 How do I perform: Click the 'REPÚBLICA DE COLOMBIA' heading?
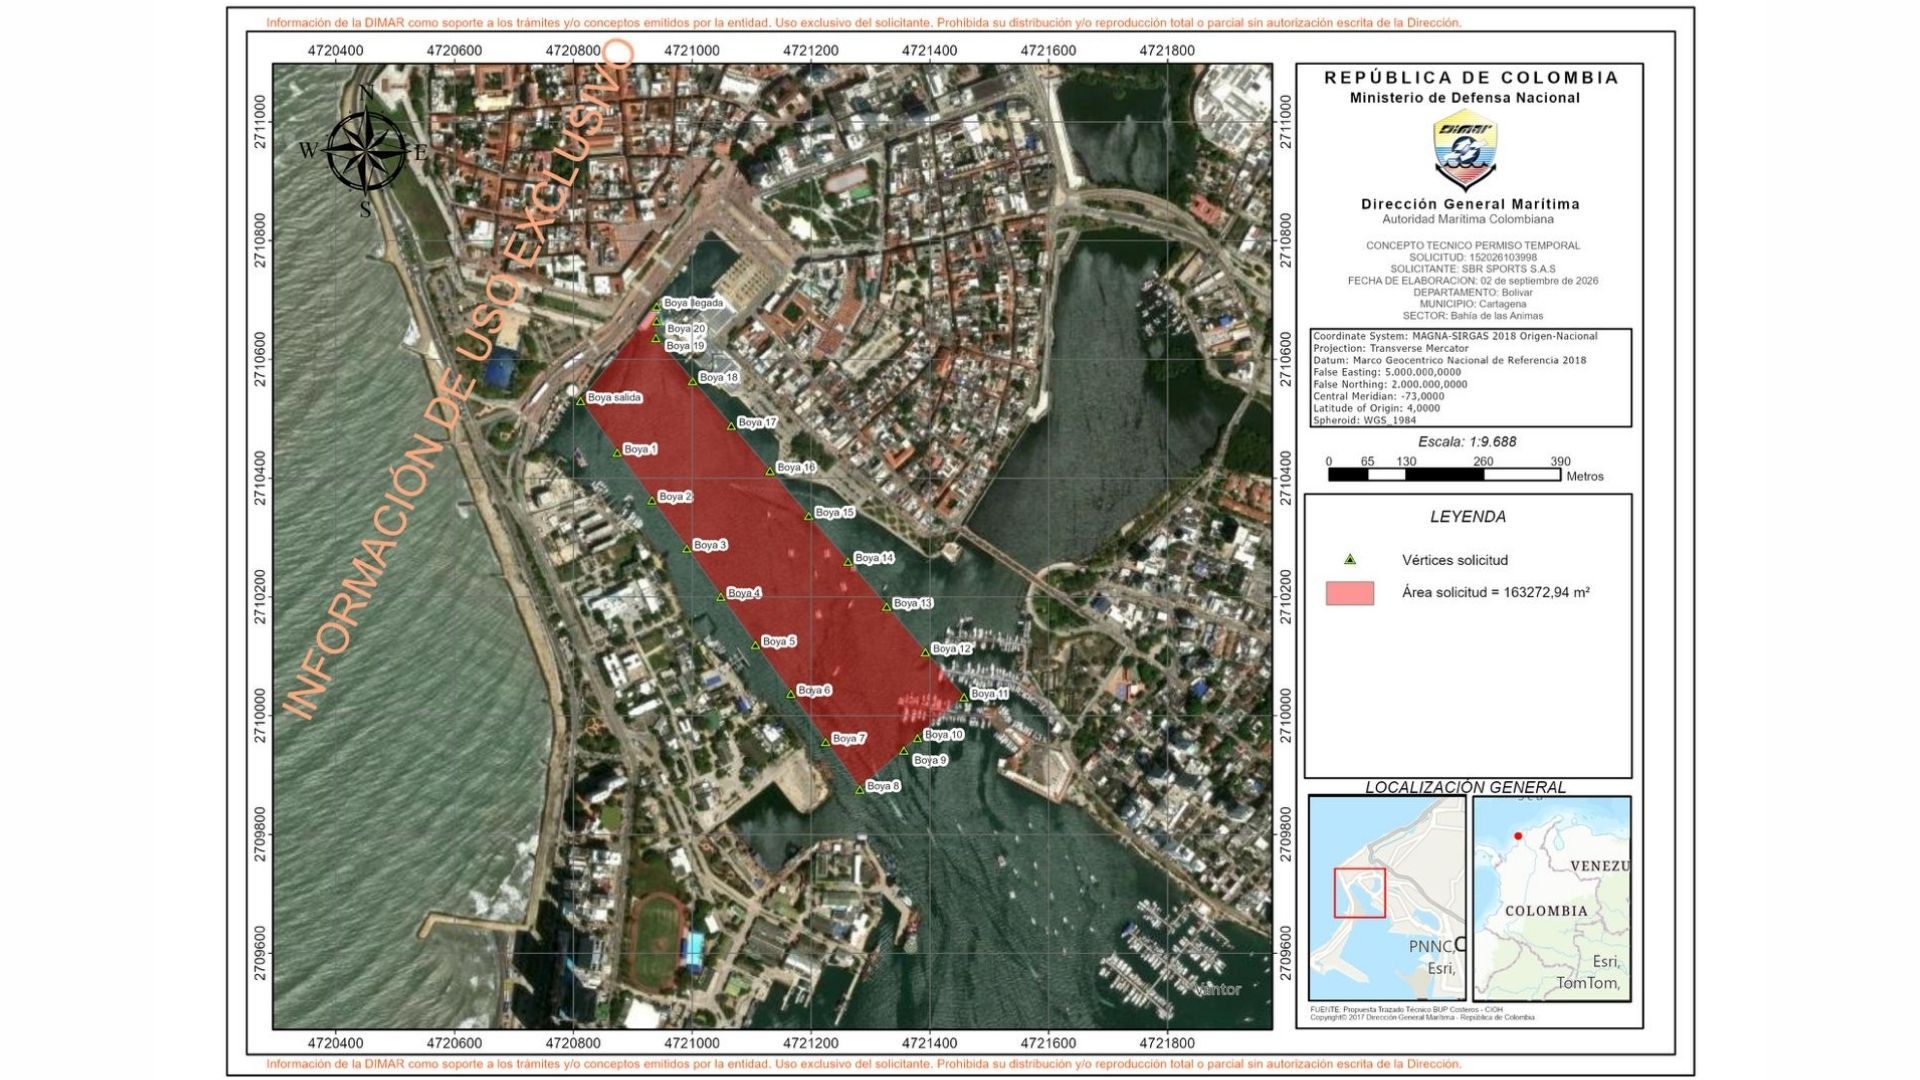[1471, 78]
